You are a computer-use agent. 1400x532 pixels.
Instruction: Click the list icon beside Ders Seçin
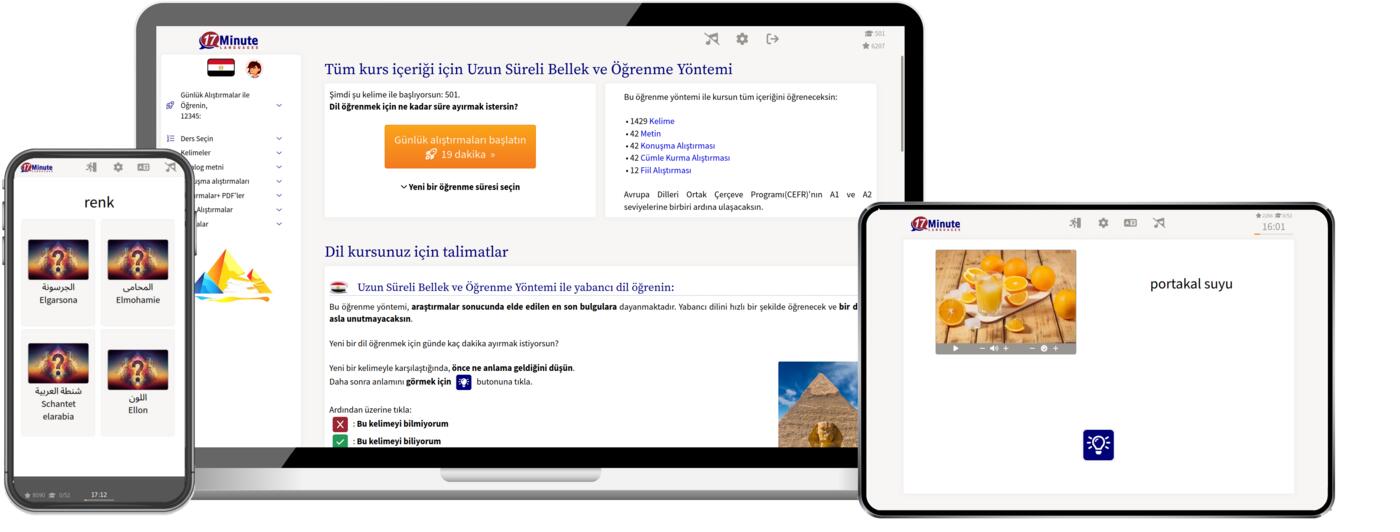pyautogui.click(x=170, y=139)
